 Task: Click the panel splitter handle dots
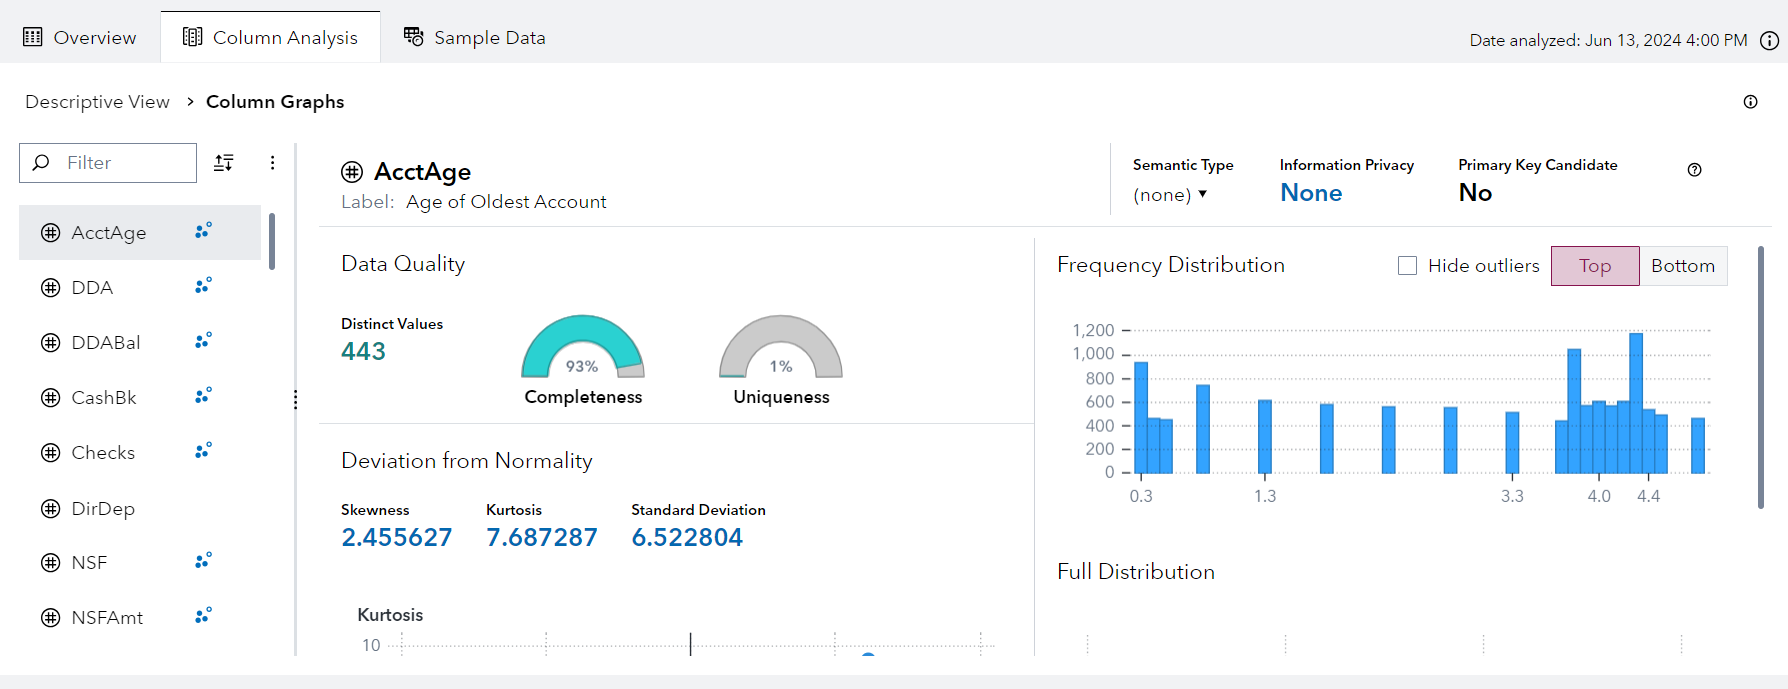[x=295, y=400]
